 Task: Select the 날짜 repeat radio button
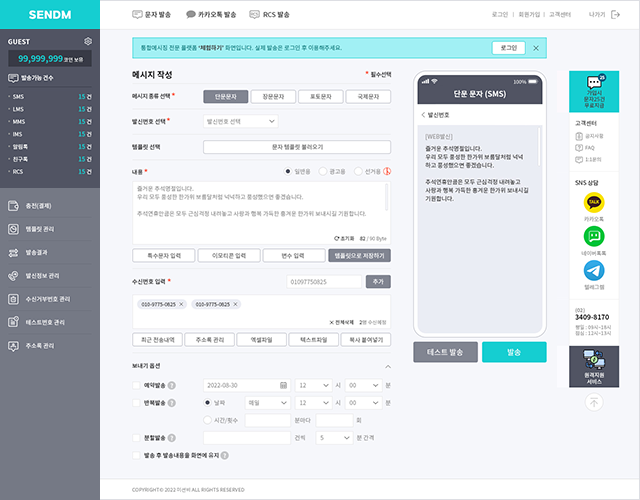(x=207, y=403)
